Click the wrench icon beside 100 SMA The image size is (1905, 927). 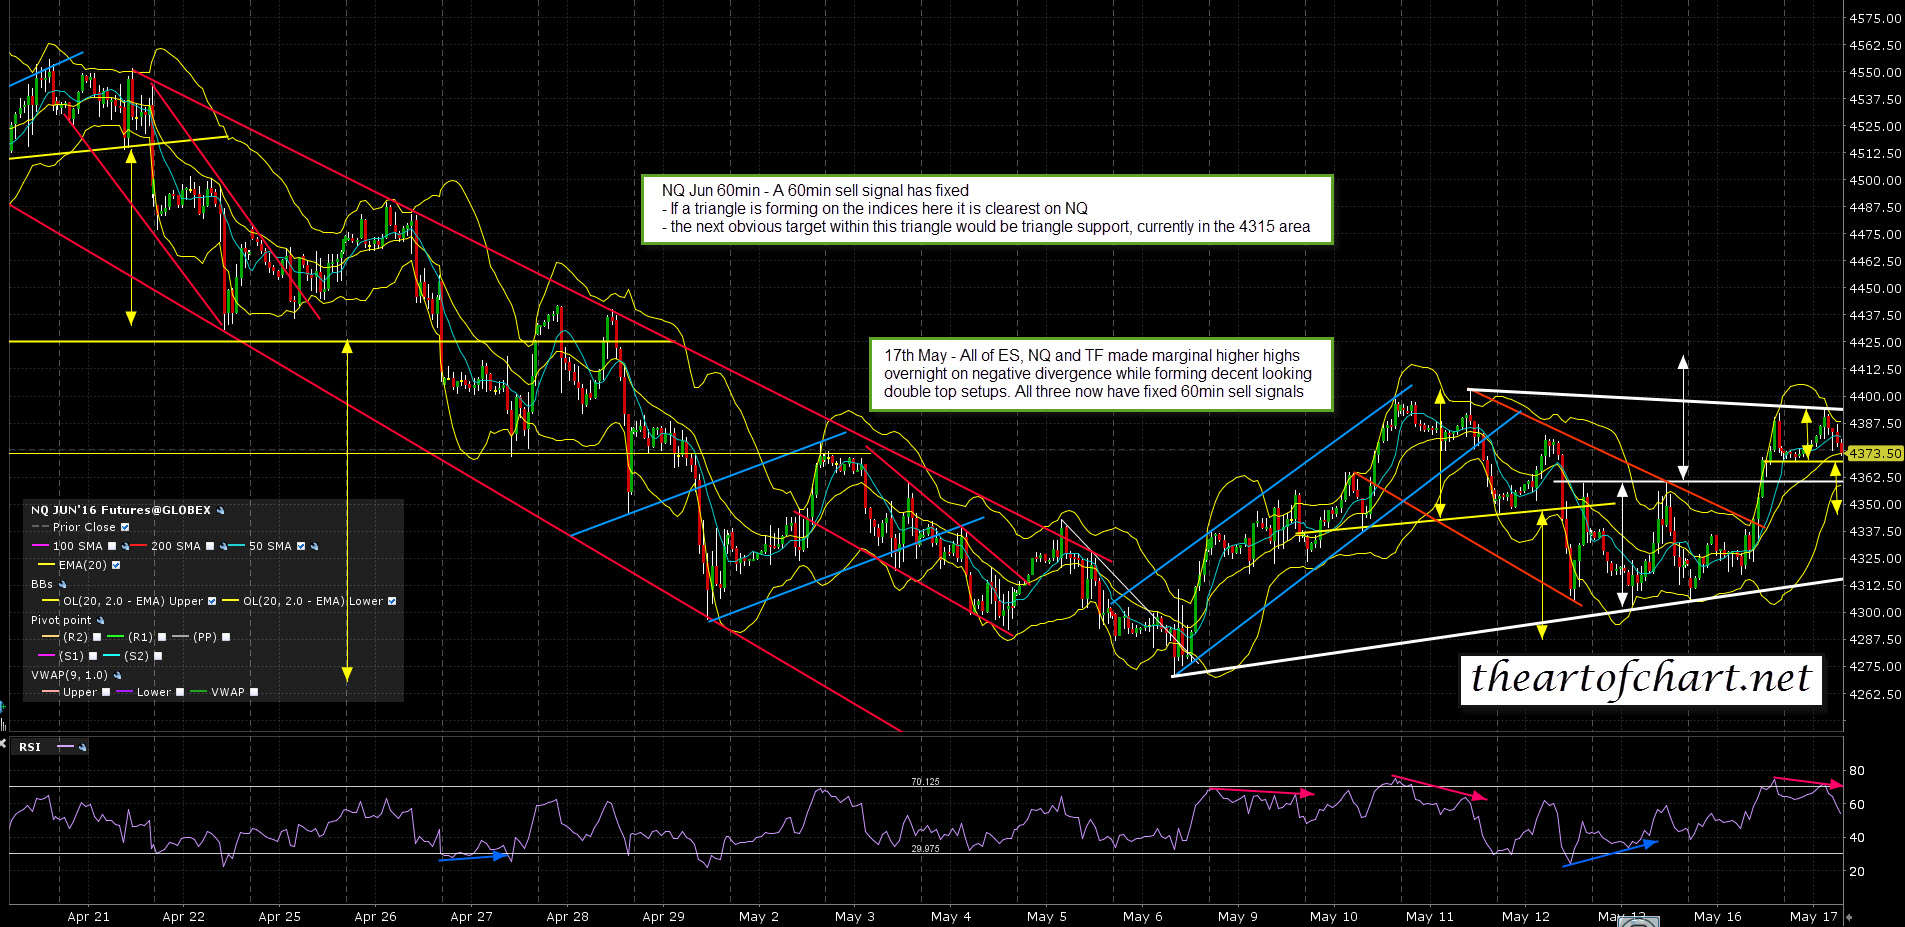tap(126, 547)
